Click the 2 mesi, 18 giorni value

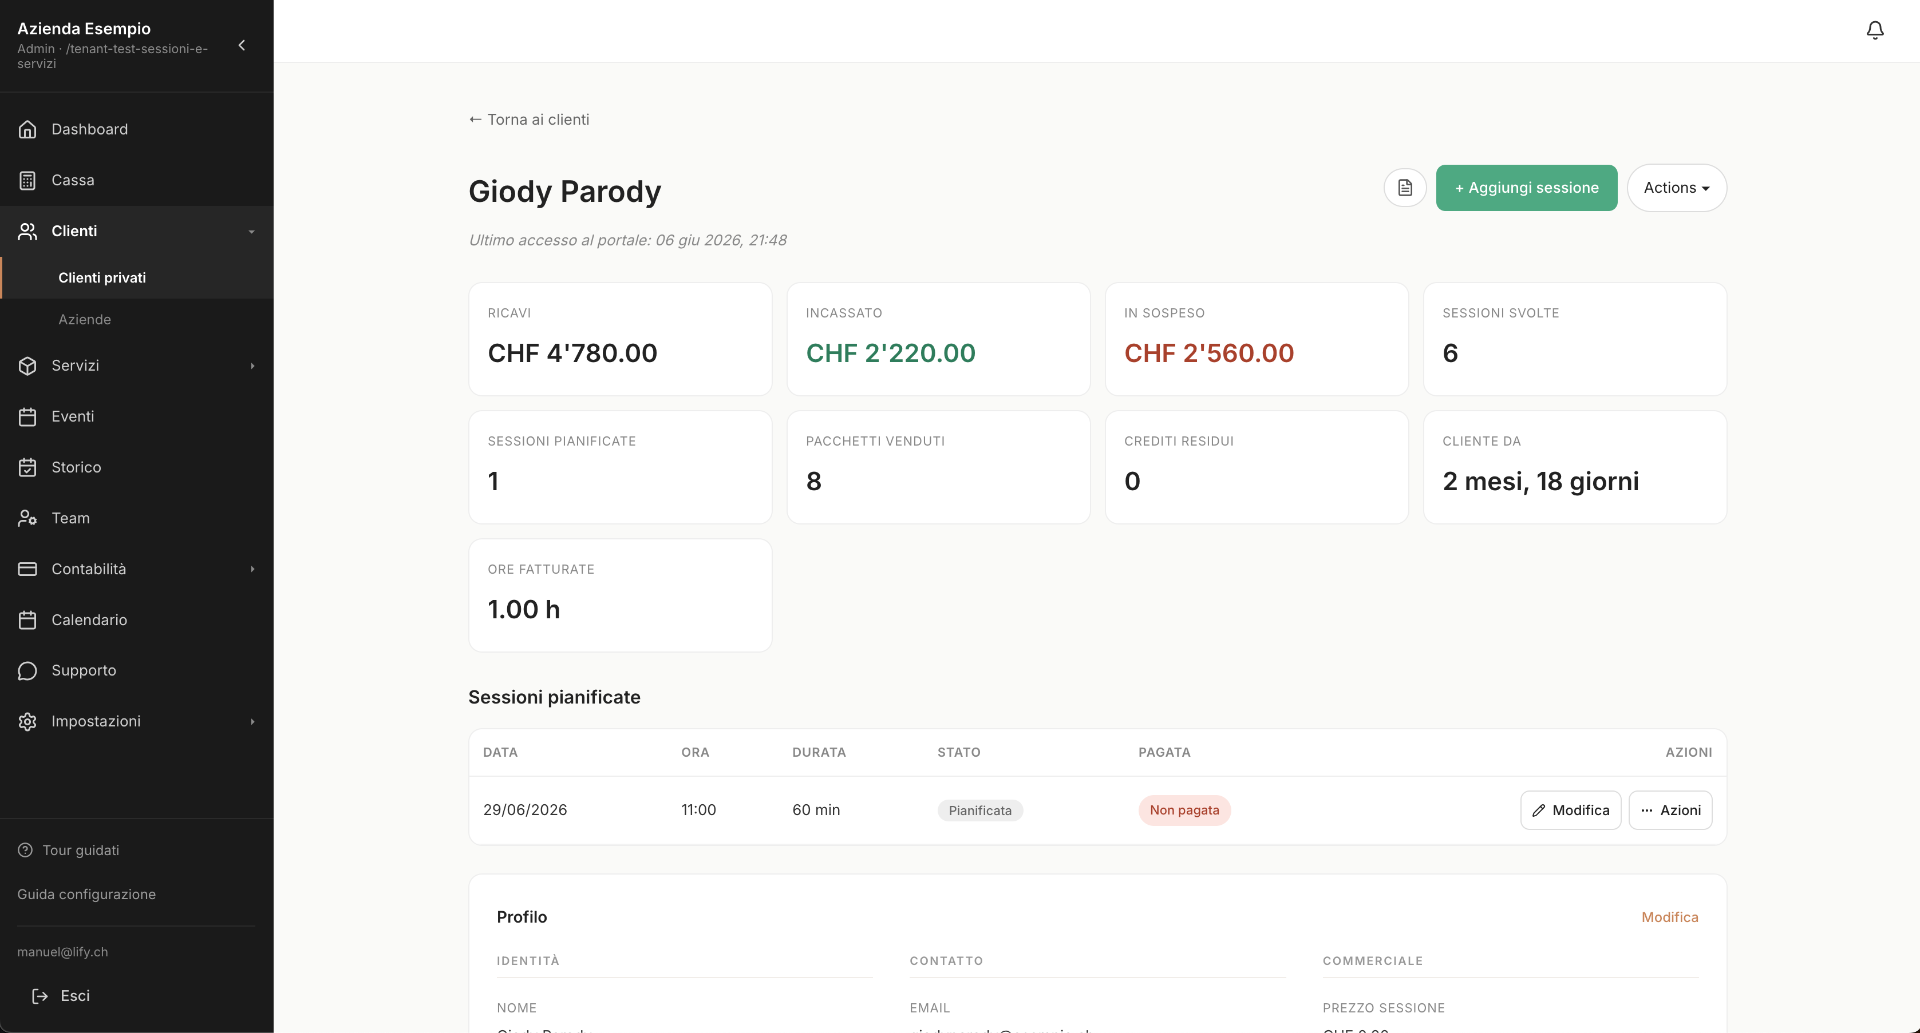[1541, 481]
